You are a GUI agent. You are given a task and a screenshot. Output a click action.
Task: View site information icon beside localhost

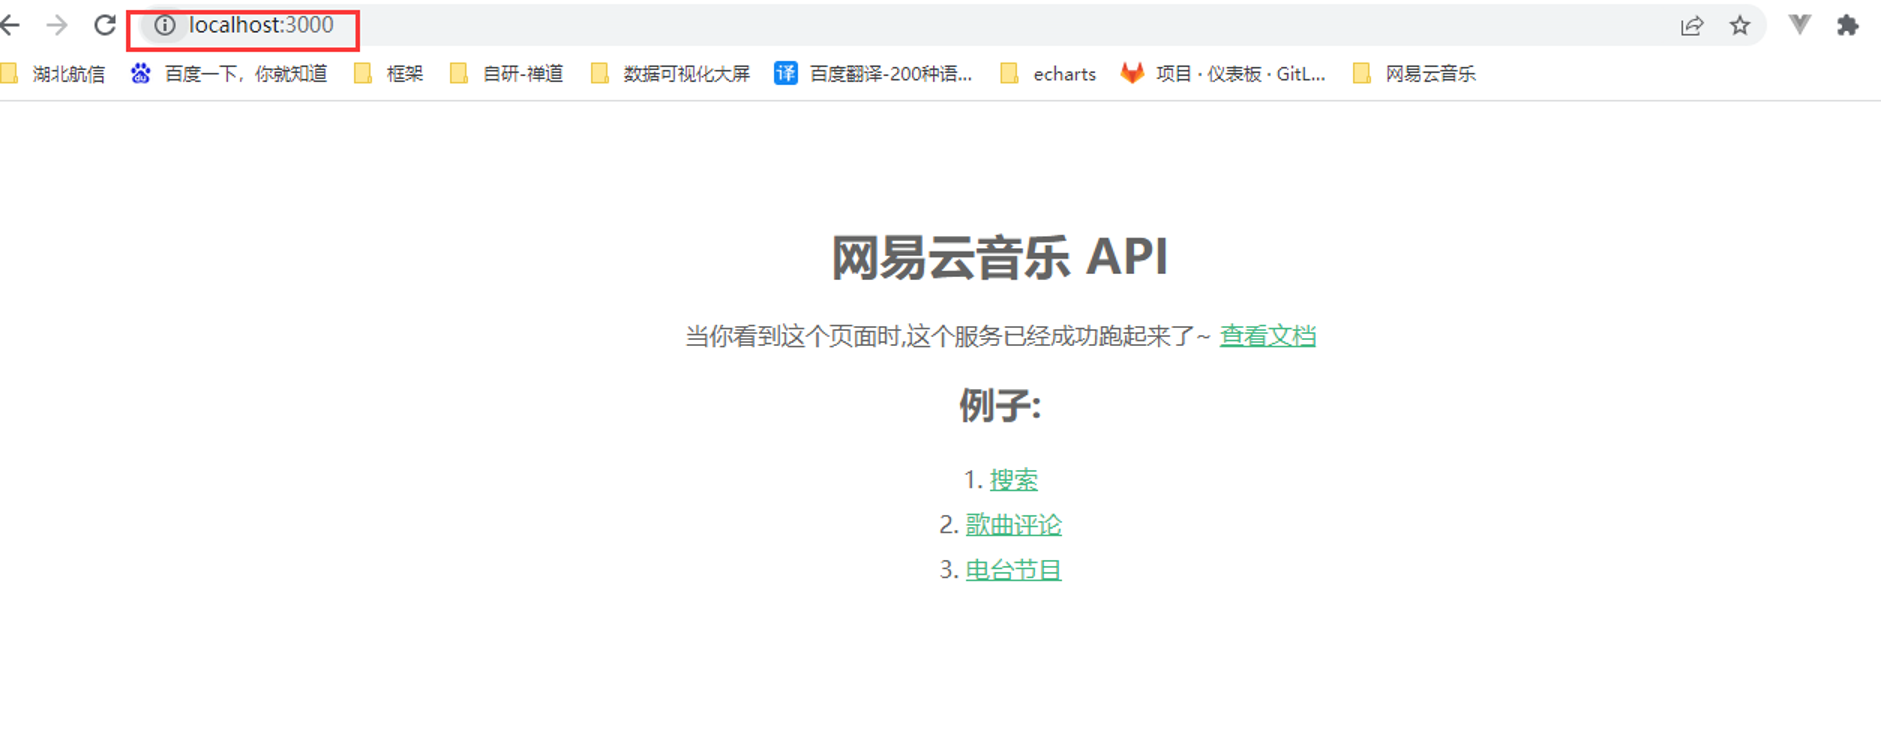pyautogui.click(x=165, y=26)
